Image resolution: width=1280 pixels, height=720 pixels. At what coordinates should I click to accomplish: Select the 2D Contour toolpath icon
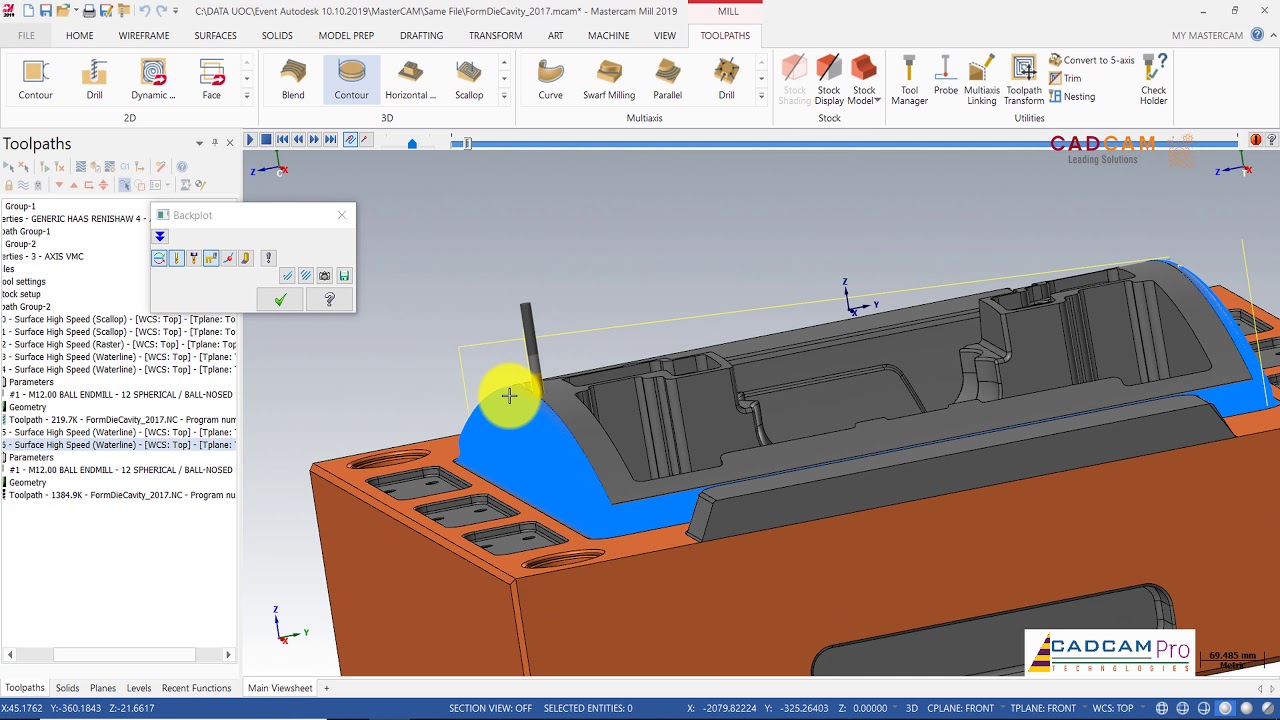point(35,79)
